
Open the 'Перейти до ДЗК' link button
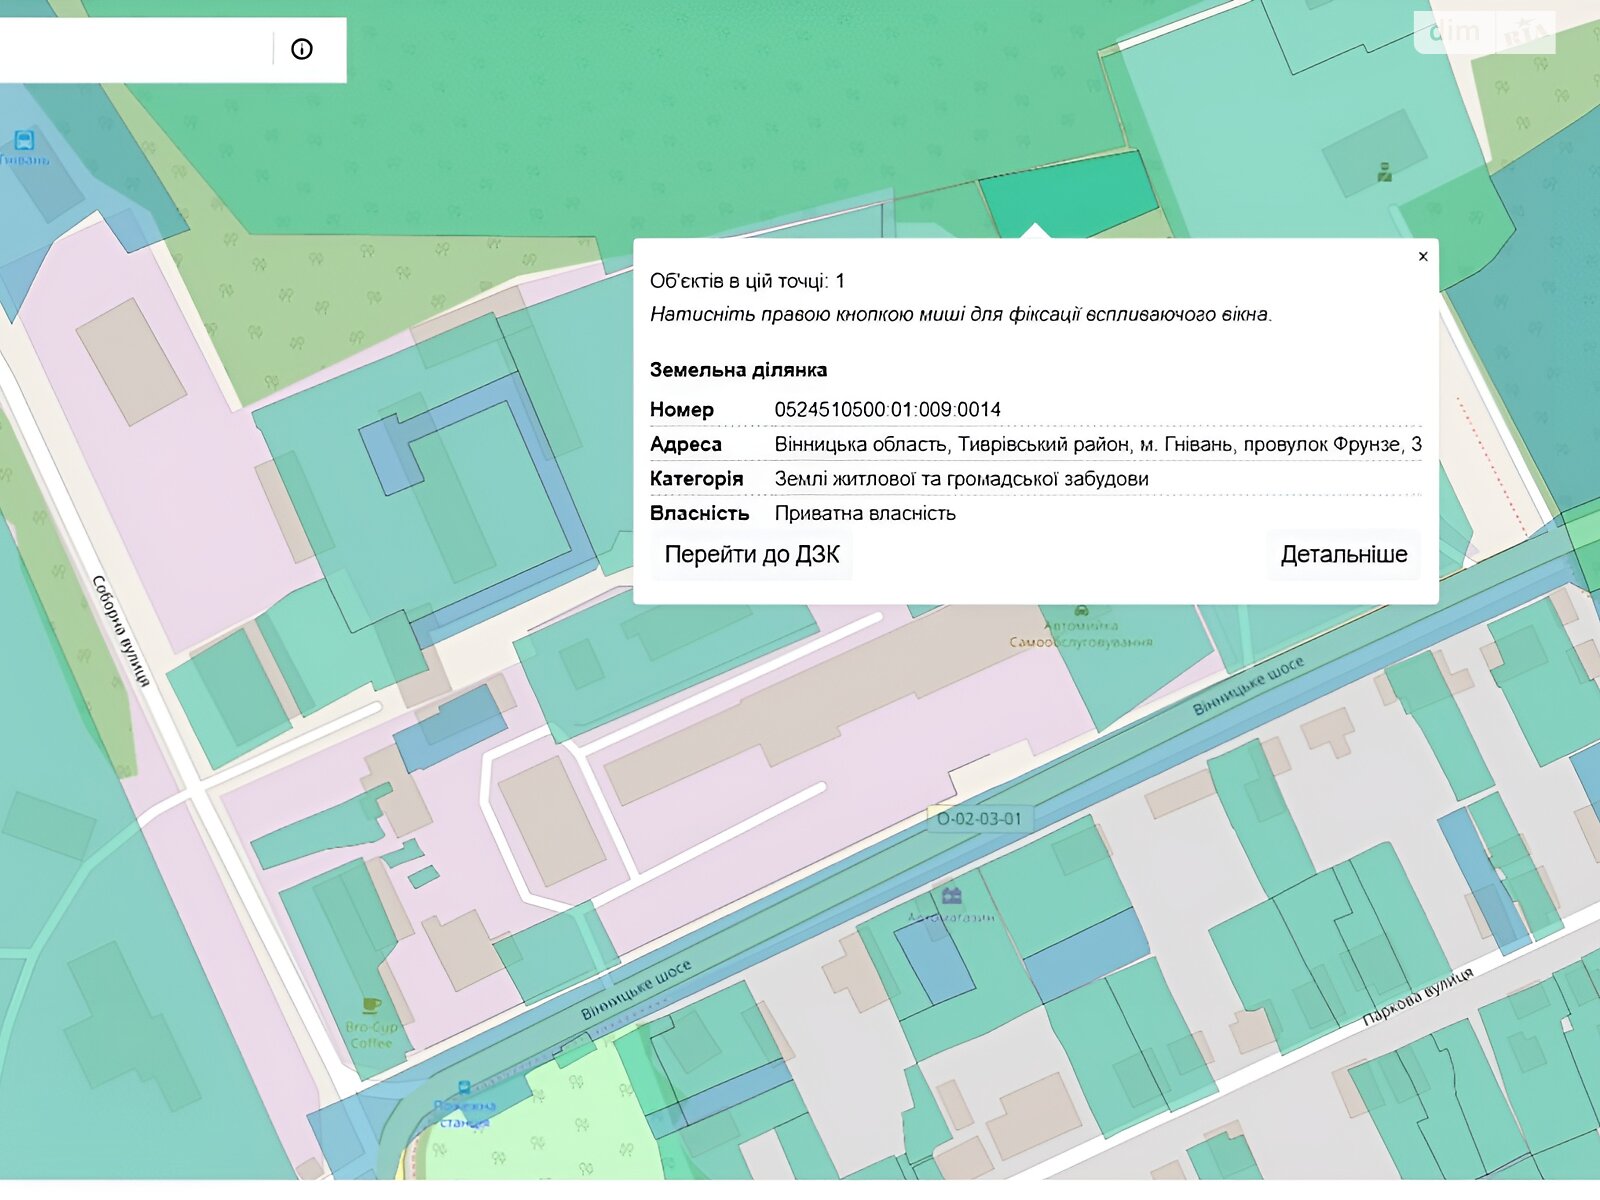(x=752, y=555)
